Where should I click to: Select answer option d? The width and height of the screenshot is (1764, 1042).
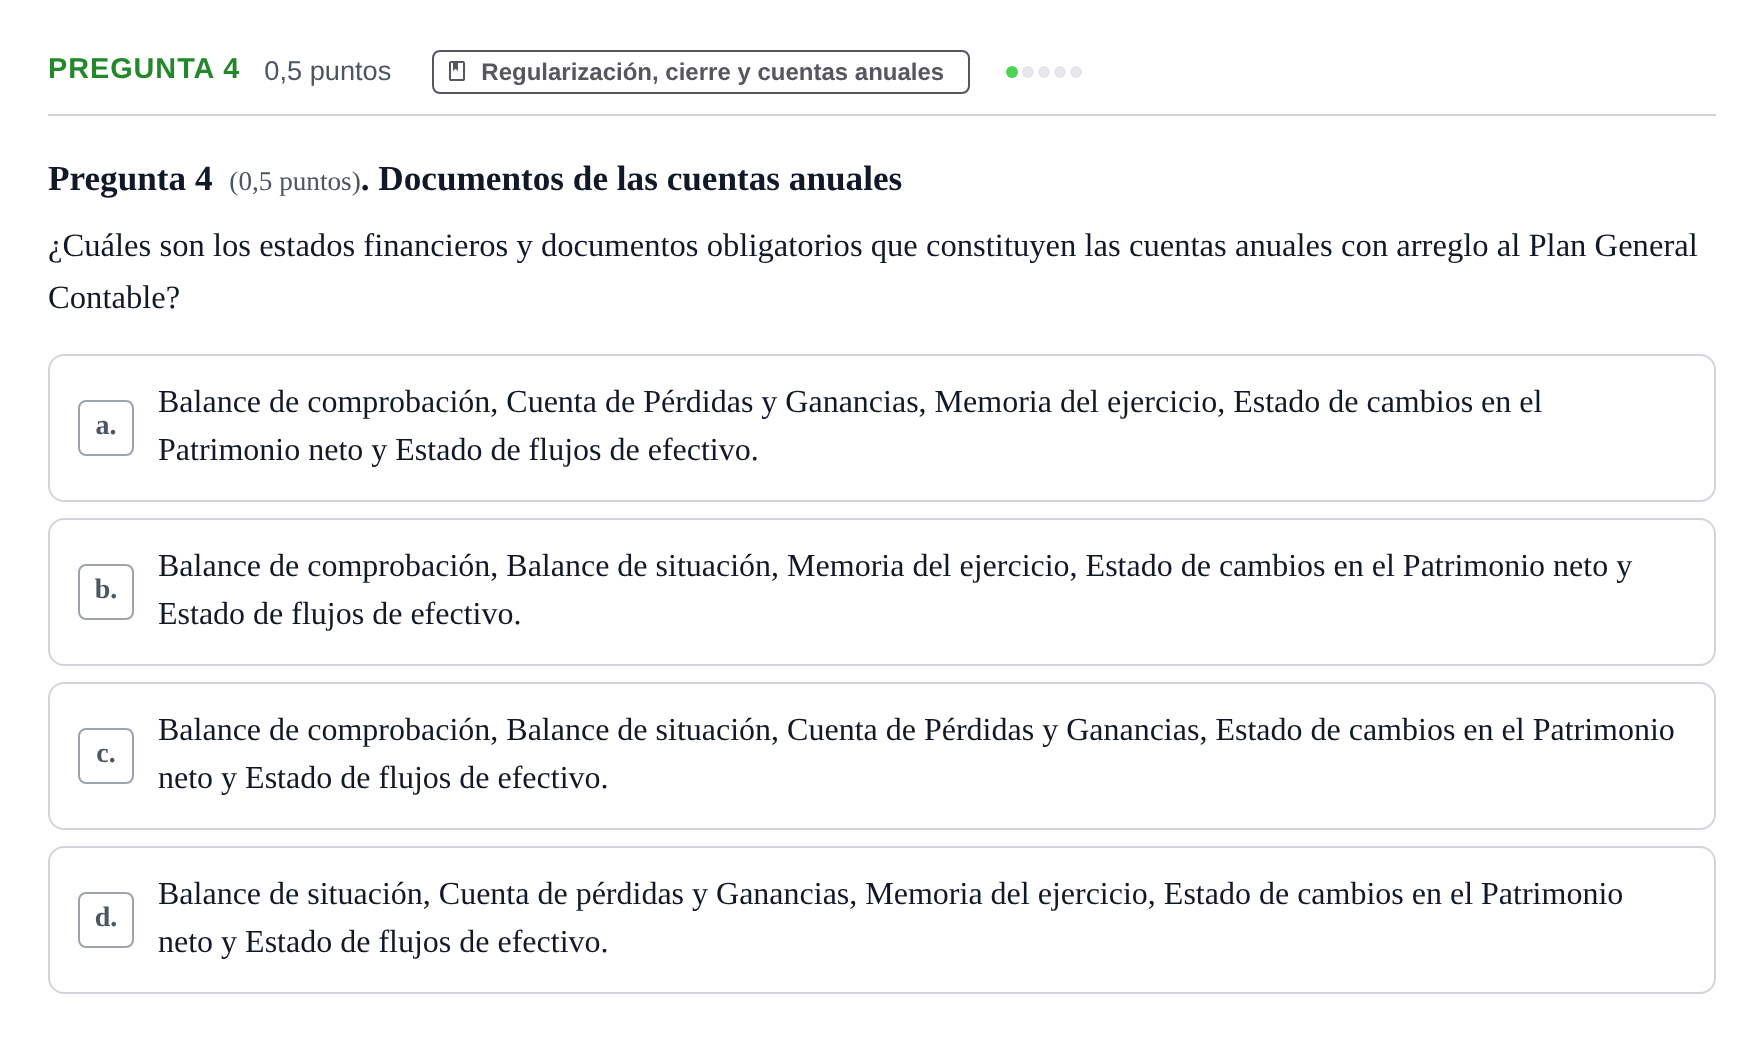pos(881,920)
